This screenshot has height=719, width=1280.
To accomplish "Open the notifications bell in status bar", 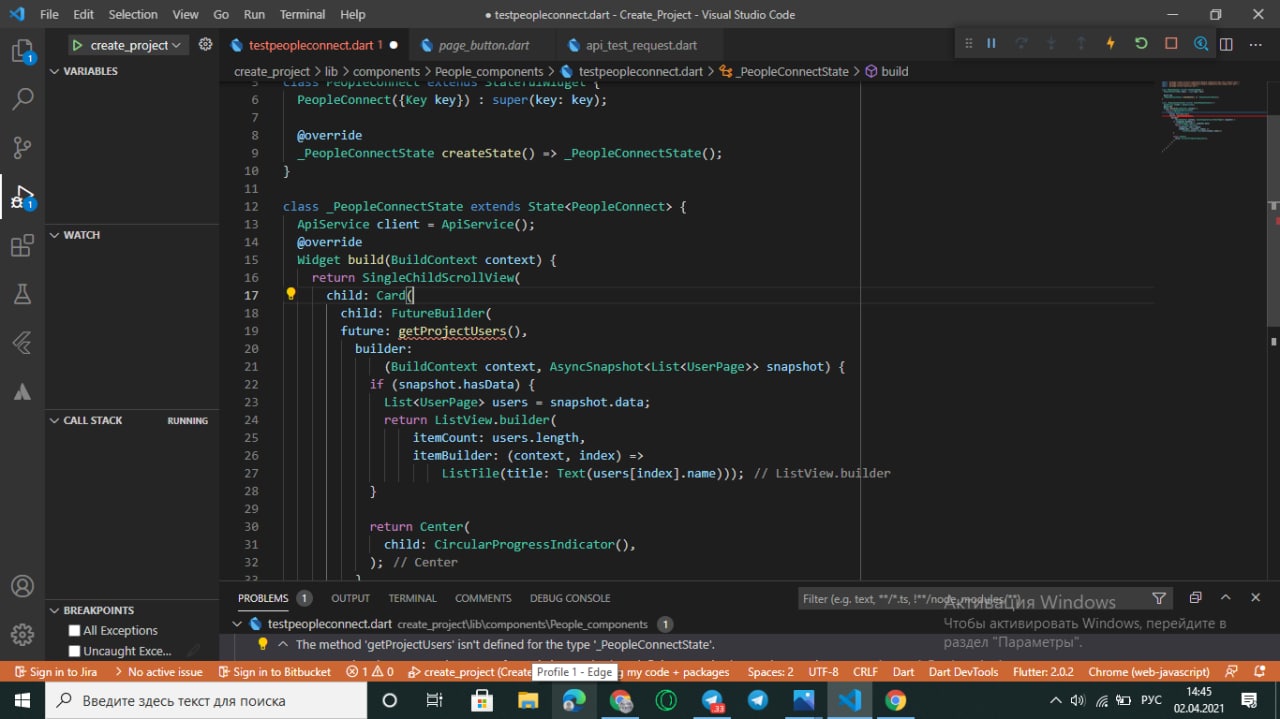I will [x=1262, y=672].
